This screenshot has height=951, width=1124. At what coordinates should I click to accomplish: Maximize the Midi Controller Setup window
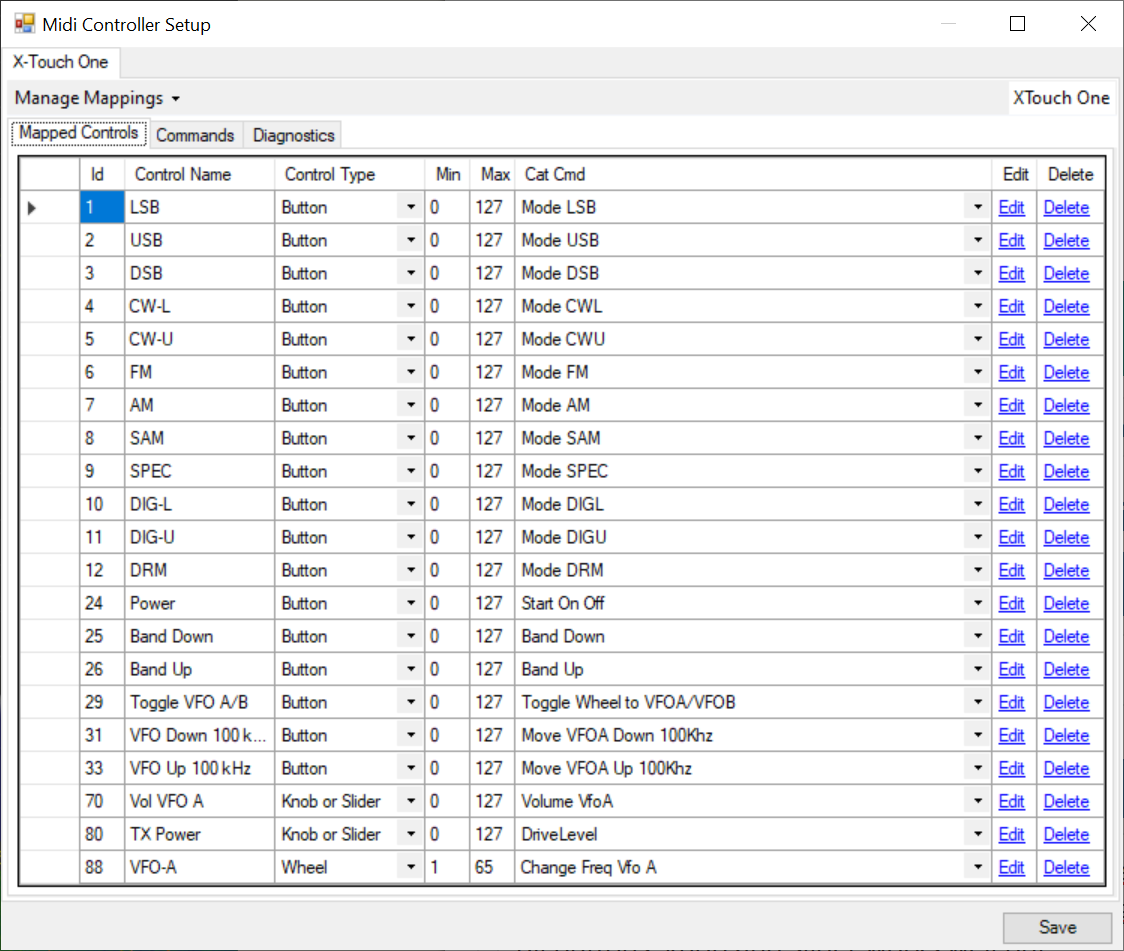click(1017, 24)
